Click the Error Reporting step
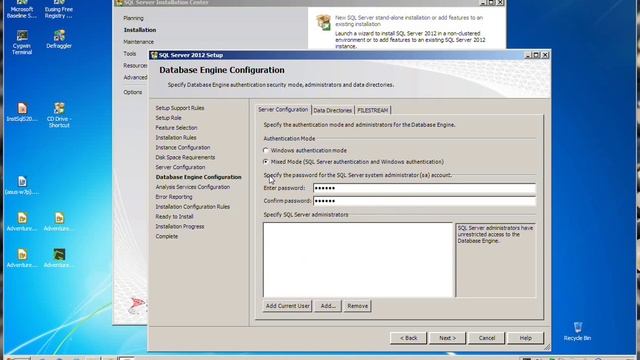Viewport: 640px width, 360px height. (x=173, y=197)
